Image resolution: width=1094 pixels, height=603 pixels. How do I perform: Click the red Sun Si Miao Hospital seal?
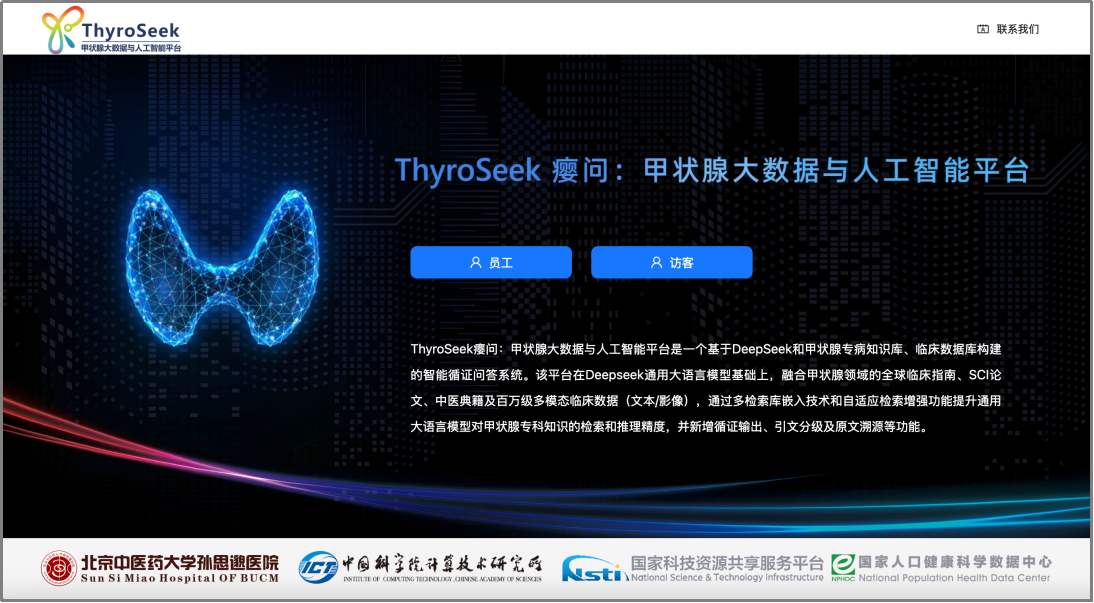click(58, 568)
